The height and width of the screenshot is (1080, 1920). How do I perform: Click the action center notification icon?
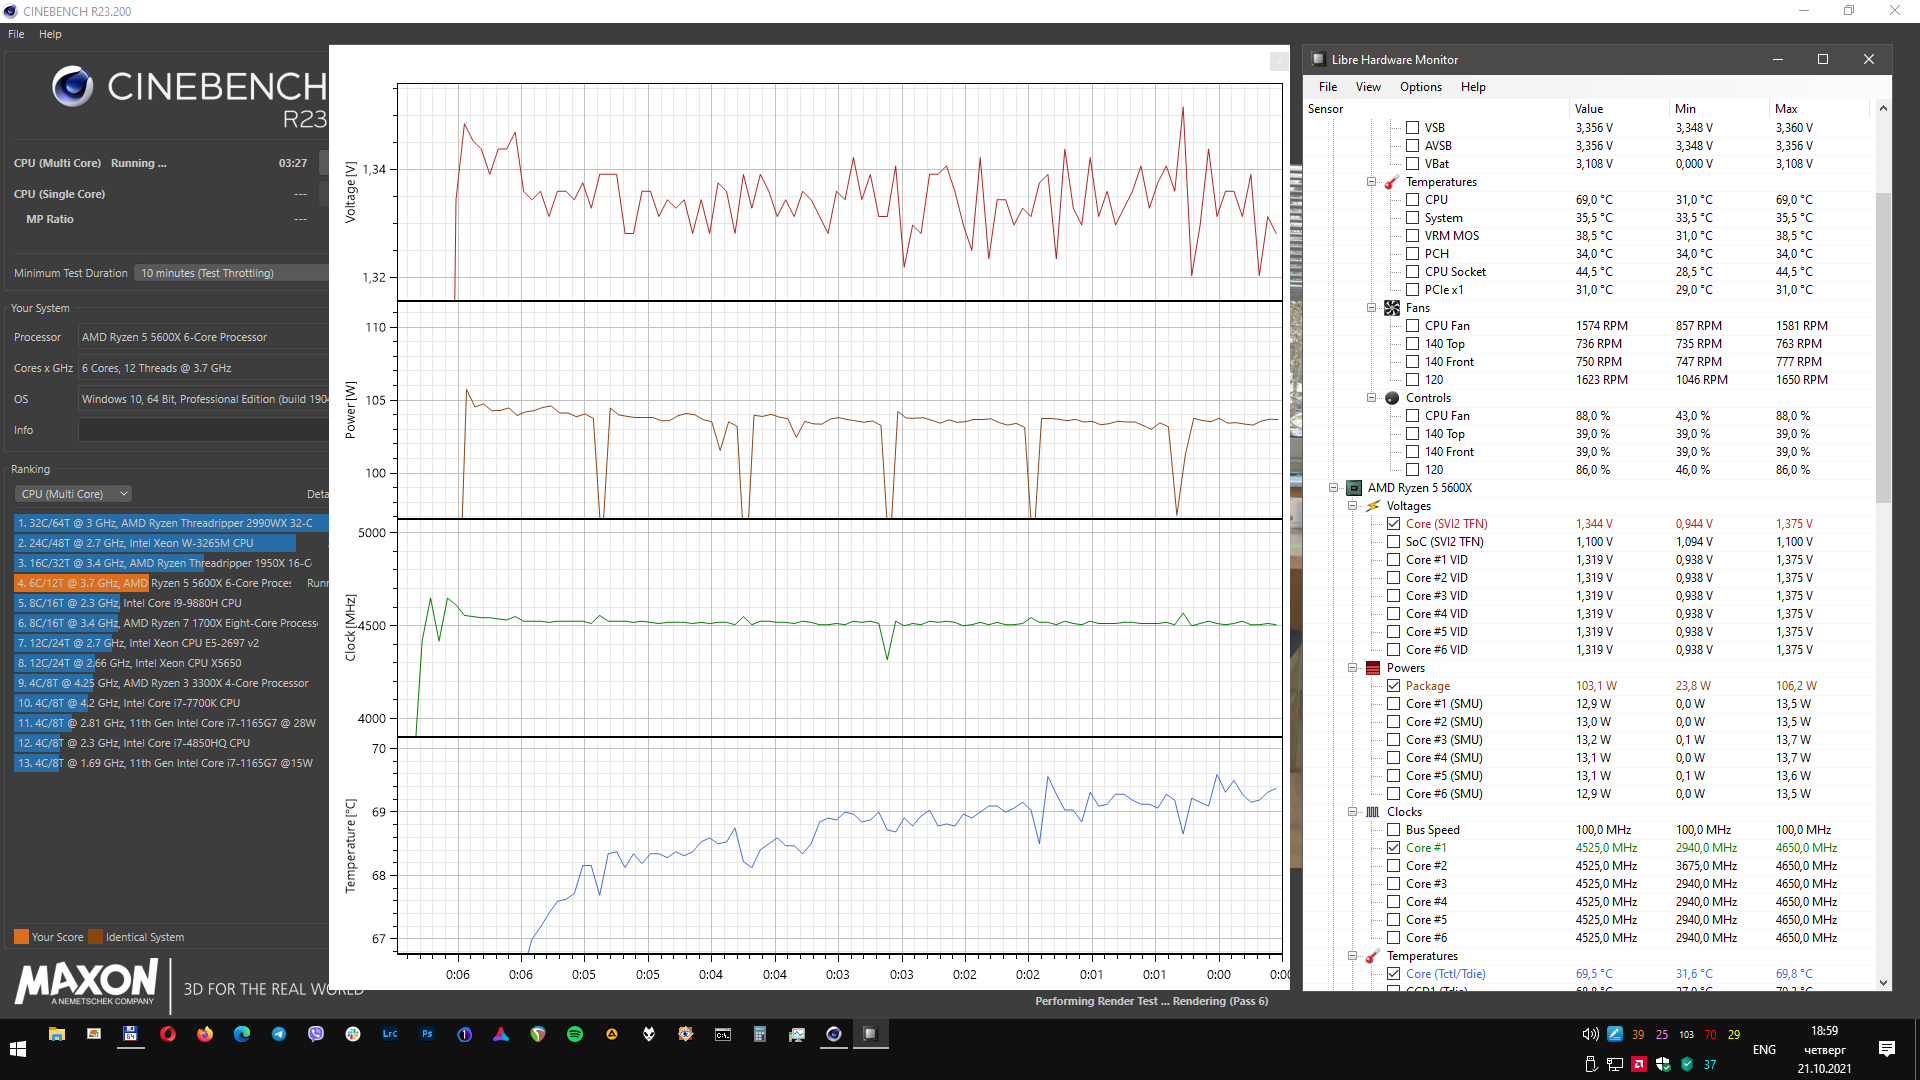(1886, 1048)
